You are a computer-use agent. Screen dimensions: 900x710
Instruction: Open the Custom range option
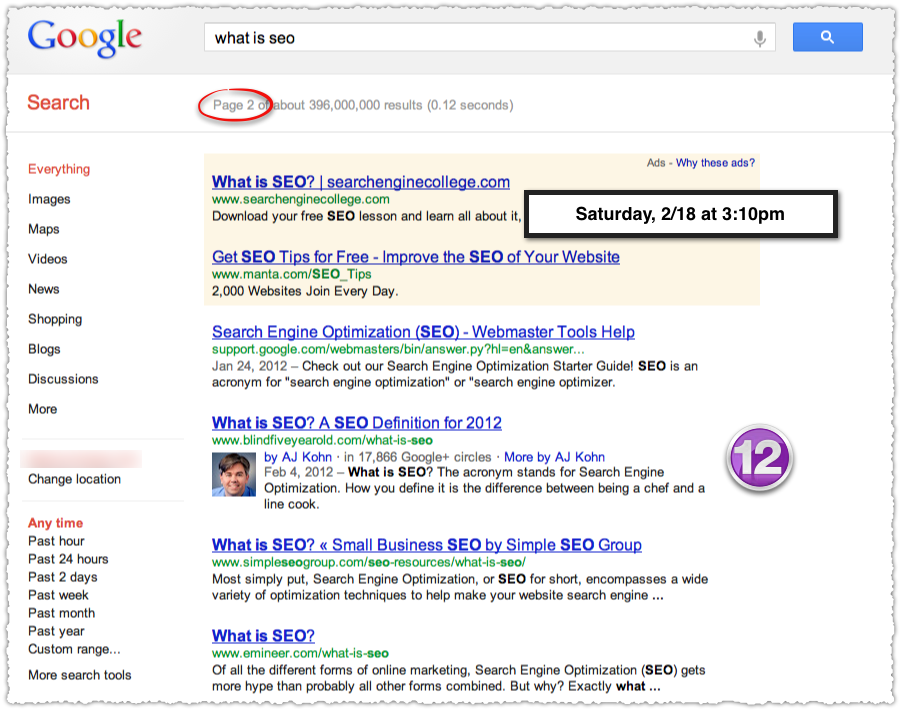tap(74, 649)
